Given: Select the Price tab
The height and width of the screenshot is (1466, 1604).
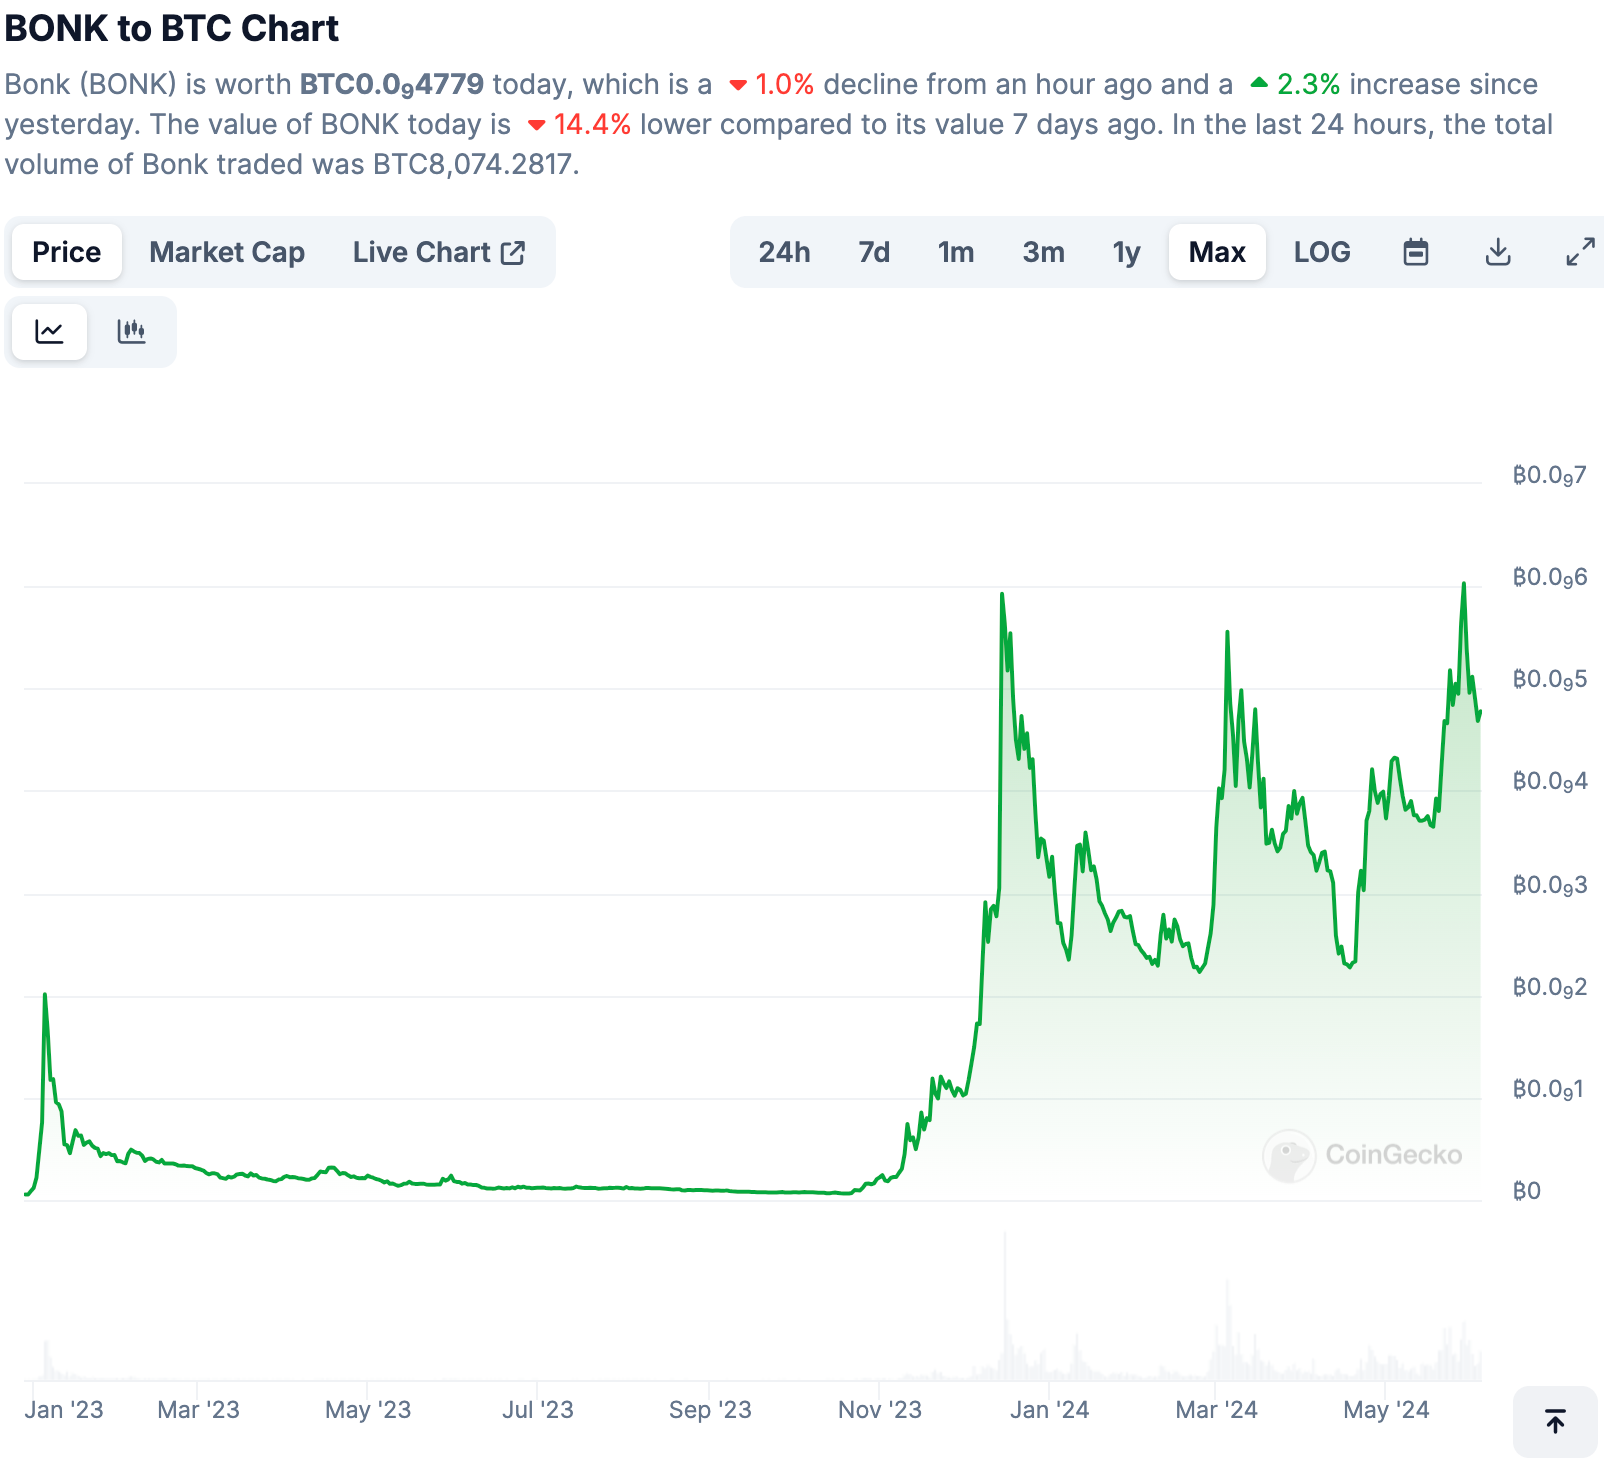Looking at the screenshot, I should (x=67, y=252).
